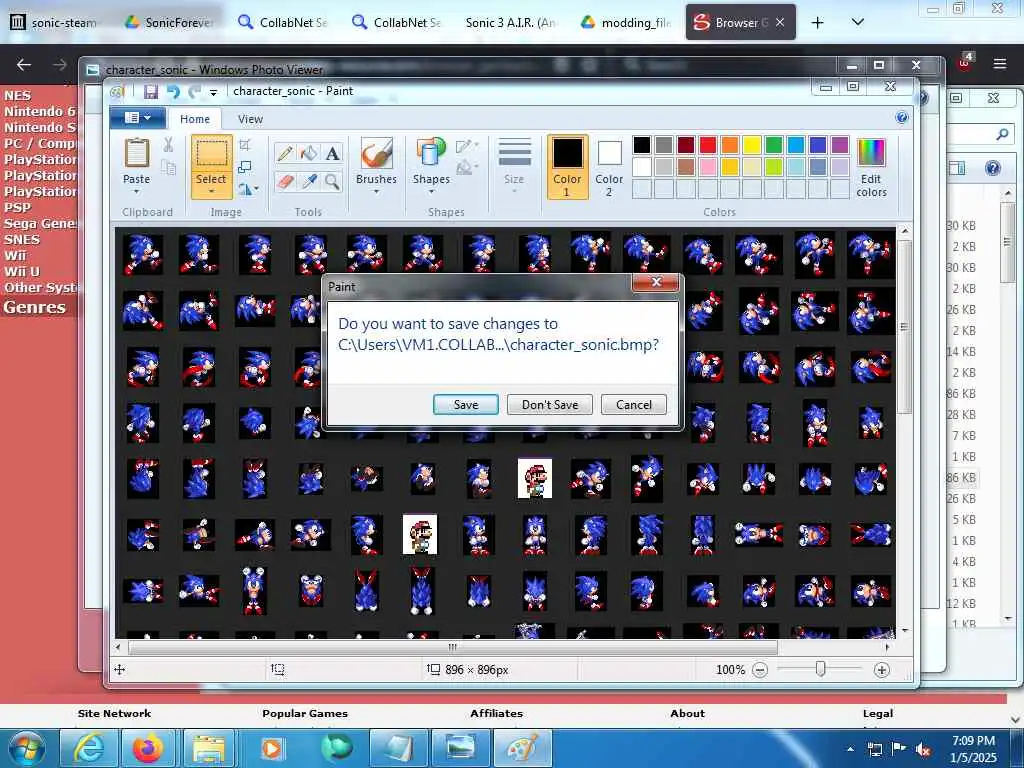Viewport: 1024px width, 768px height.
Task: Click the PSP link in sidebar
Action: 18,208
